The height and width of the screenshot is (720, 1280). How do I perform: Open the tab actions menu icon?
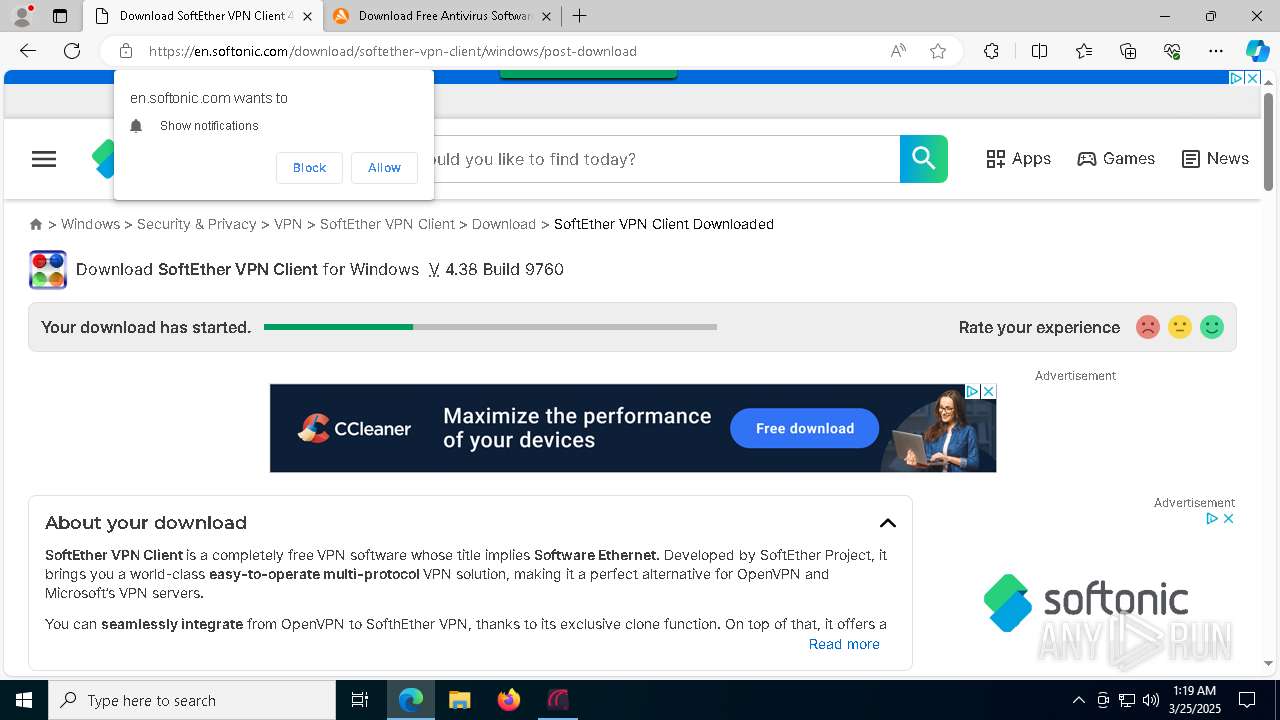point(60,16)
